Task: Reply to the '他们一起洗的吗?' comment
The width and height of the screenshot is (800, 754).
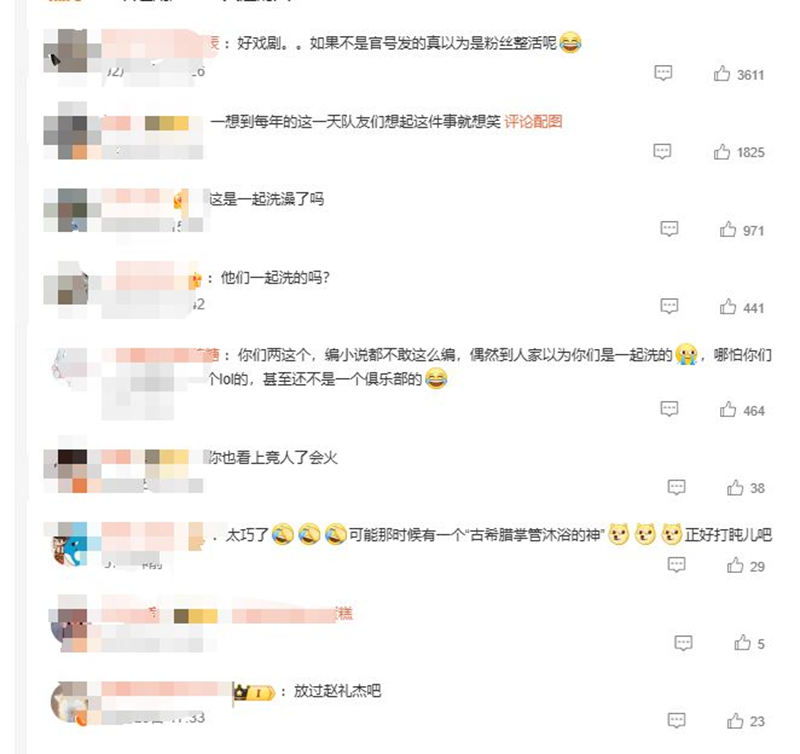Action: 669,307
